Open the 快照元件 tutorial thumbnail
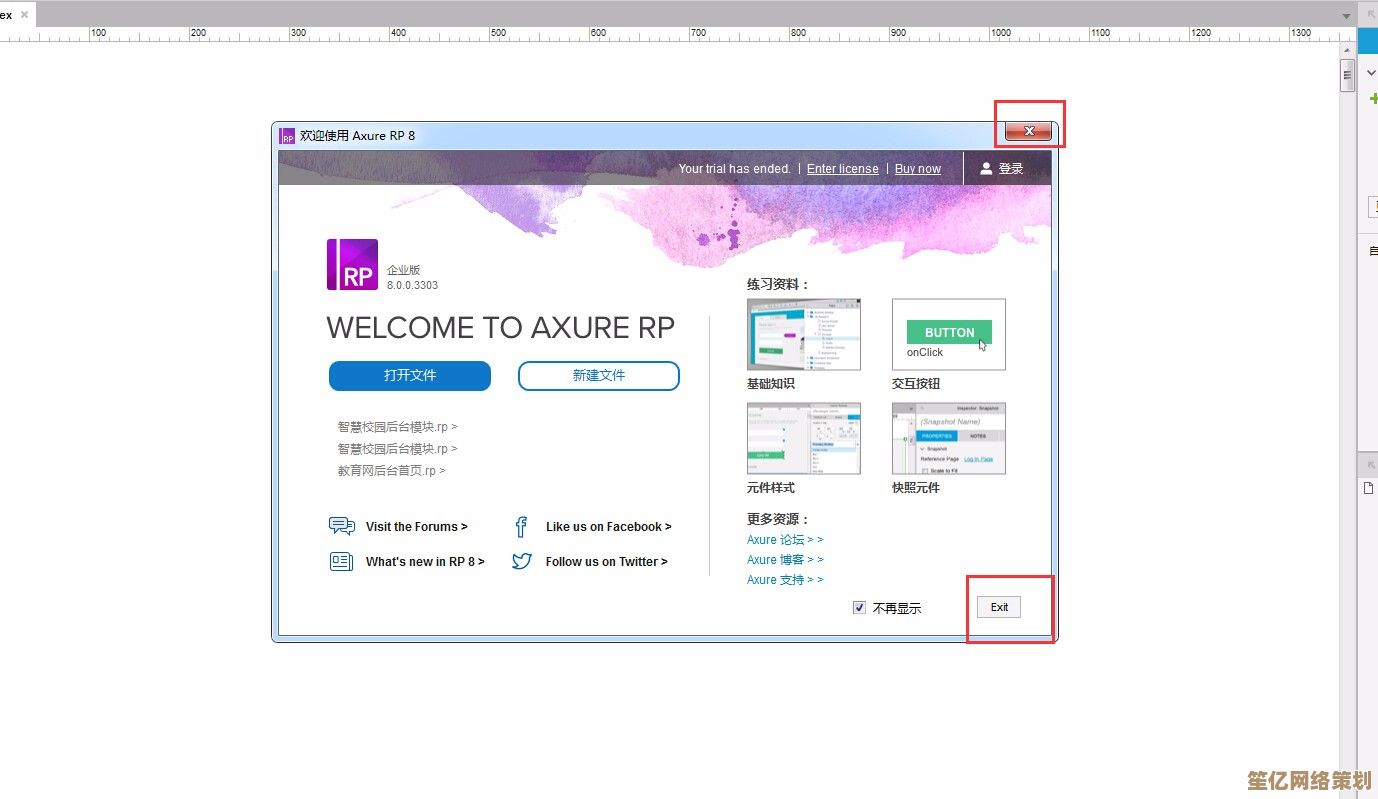The height and width of the screenshot is (799, 1378). 949,438
